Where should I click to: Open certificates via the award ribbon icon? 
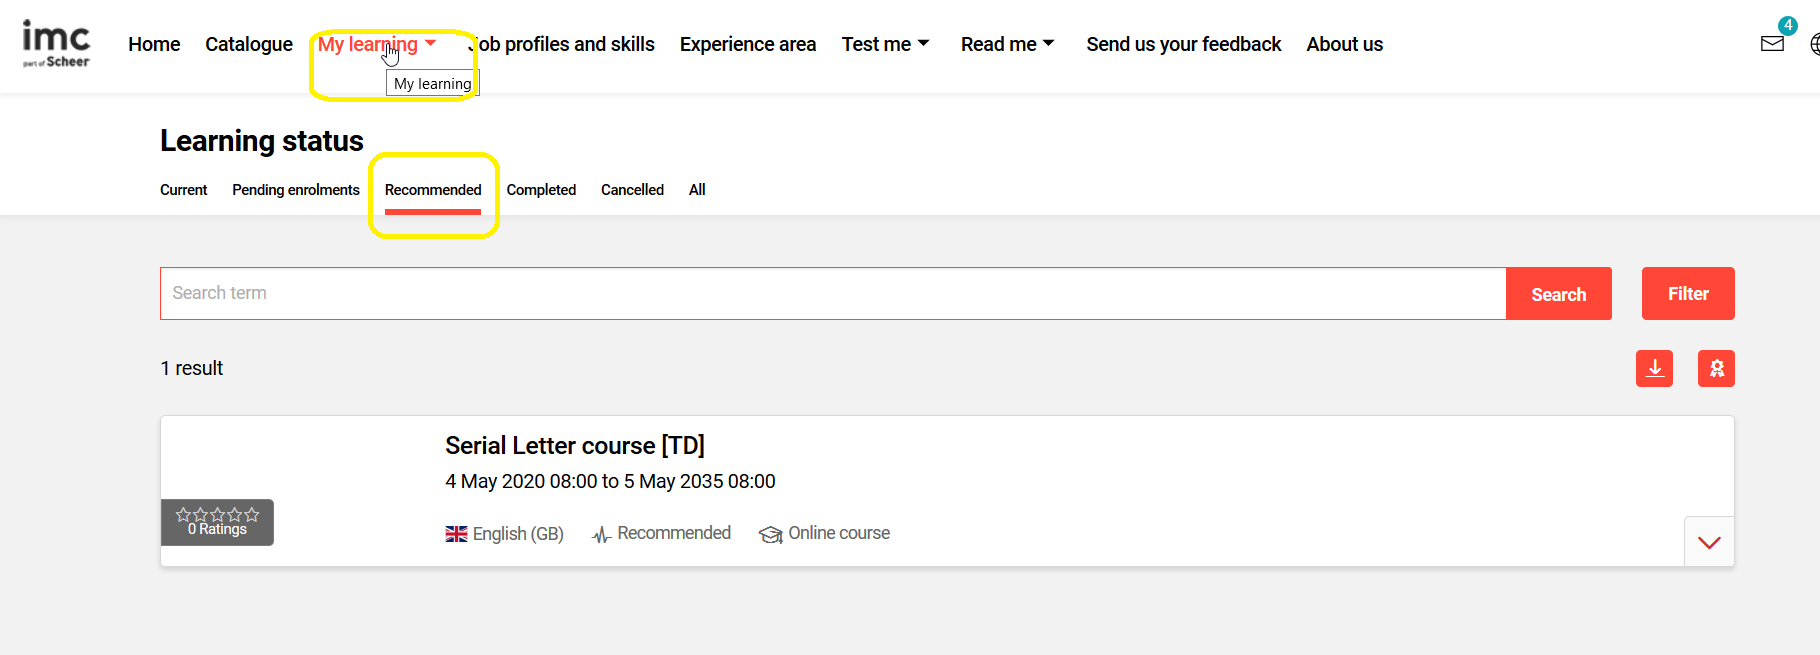coord(1716,368)
